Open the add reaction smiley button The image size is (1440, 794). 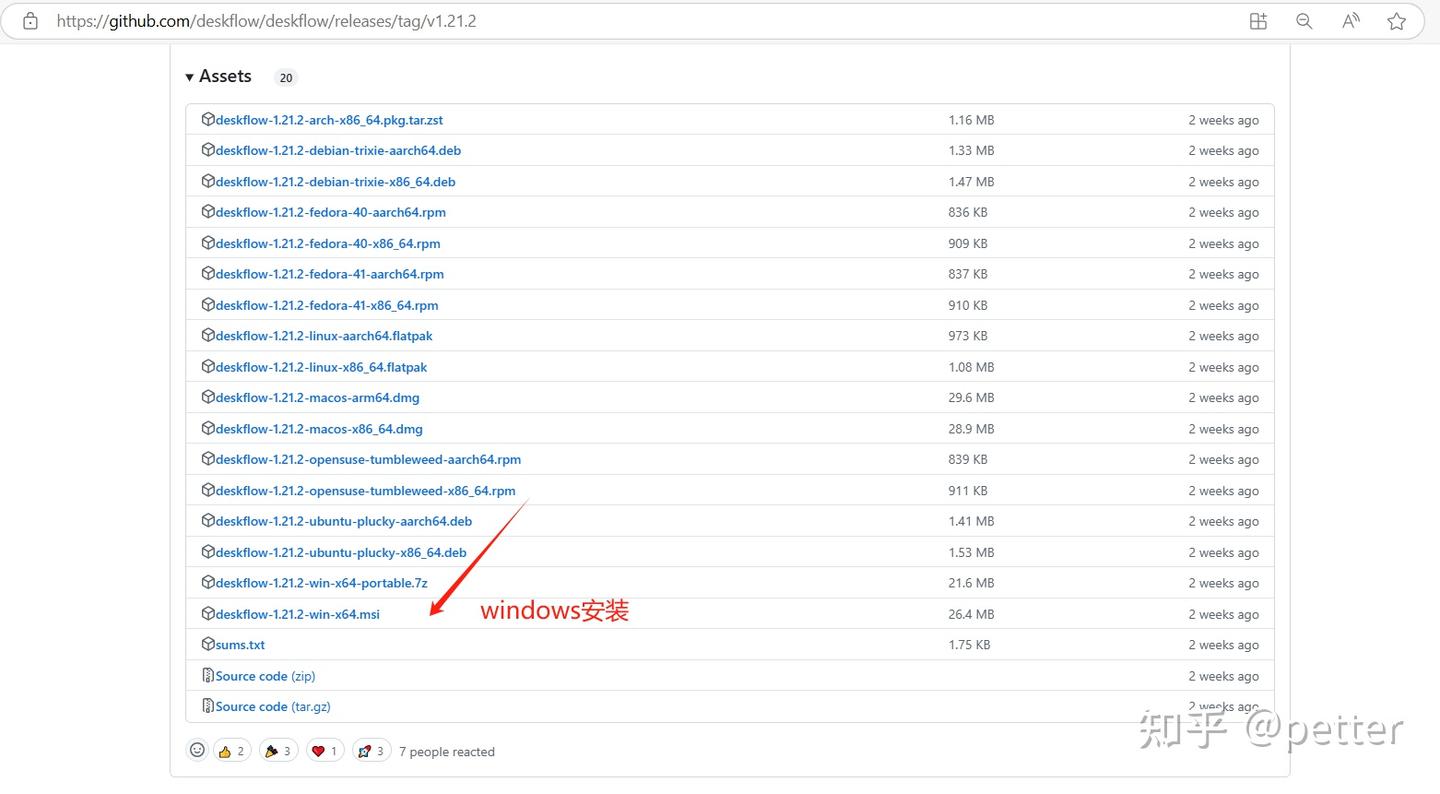(x=197, y=750)
